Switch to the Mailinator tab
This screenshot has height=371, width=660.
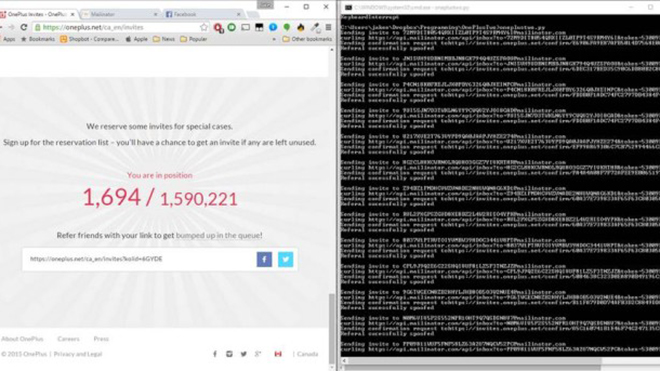119,14
